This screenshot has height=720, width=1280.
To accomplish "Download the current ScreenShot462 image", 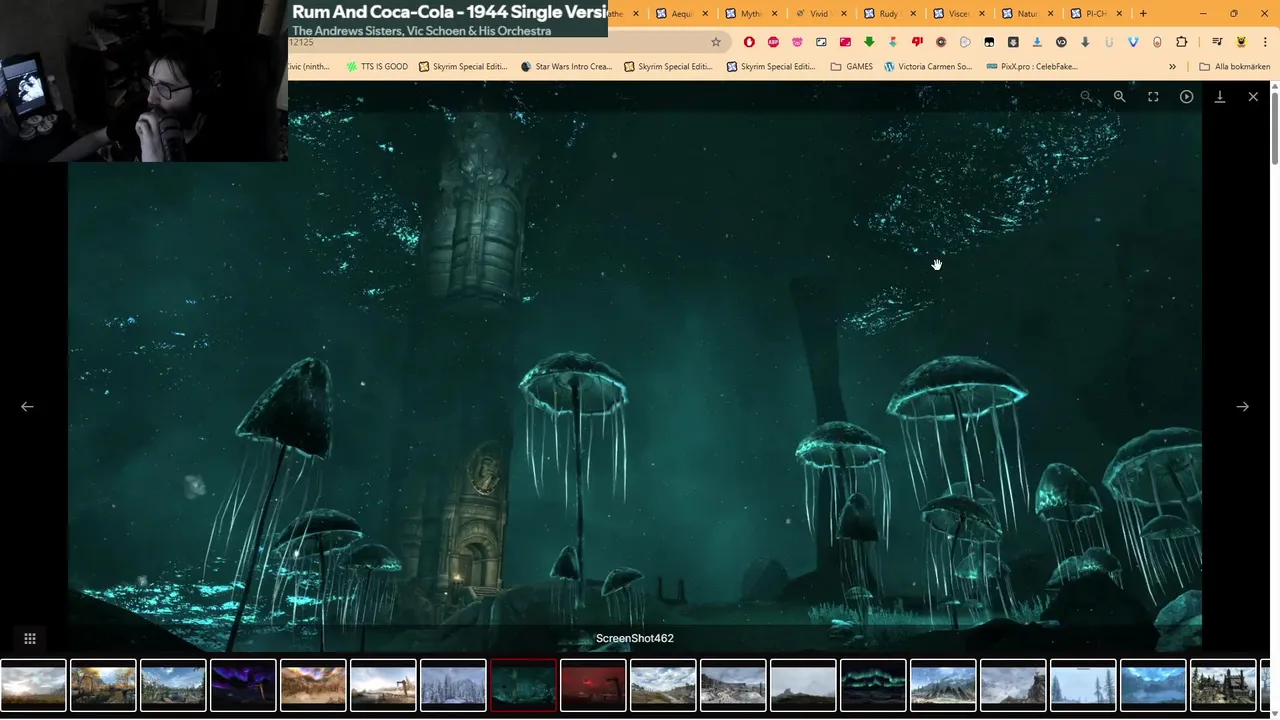I will coord(1220,97).
